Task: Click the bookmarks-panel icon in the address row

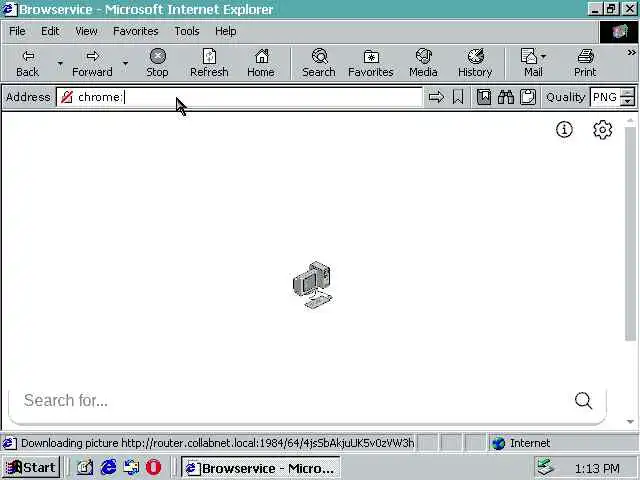Action: (484, 97)
